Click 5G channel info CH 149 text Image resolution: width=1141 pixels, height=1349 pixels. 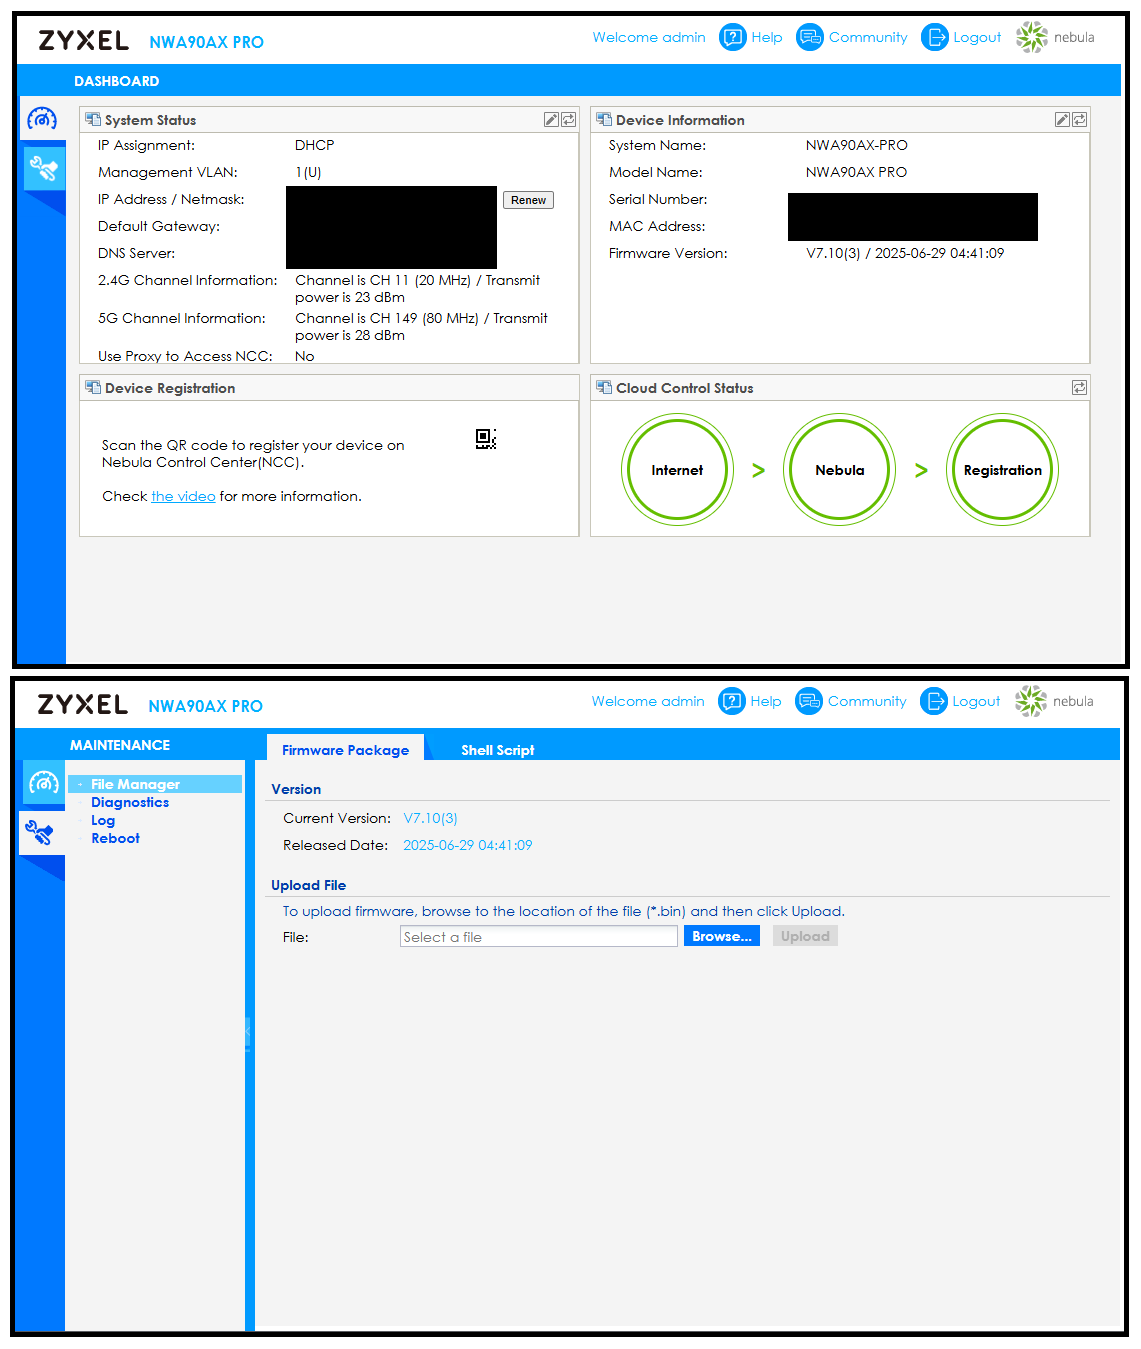(x=421, y=326)
